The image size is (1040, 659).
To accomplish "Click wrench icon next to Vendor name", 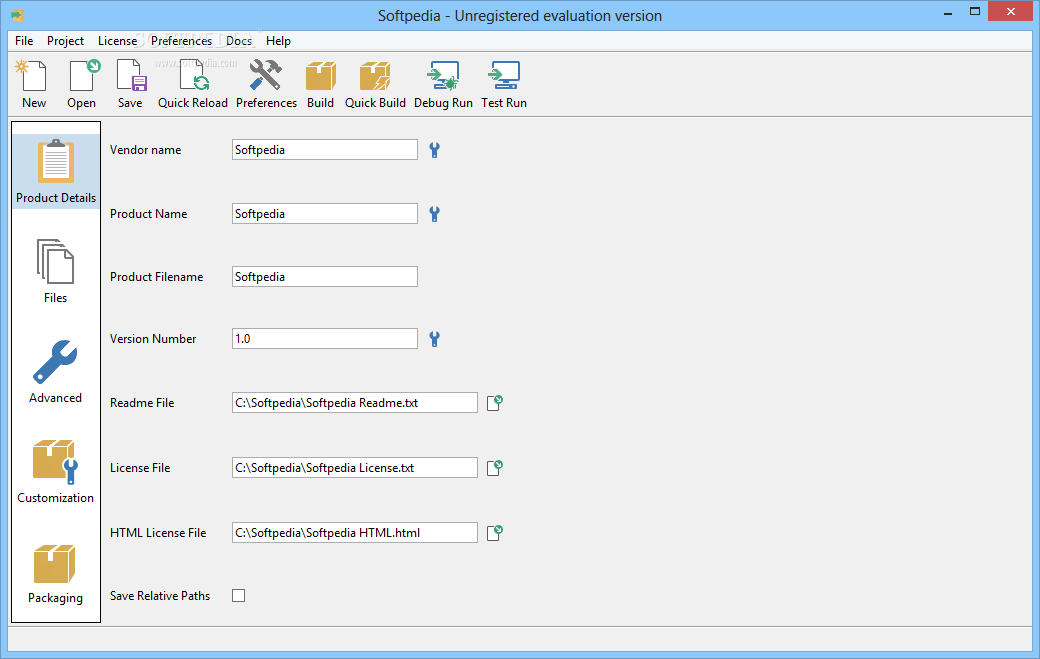I will point(434,150).
